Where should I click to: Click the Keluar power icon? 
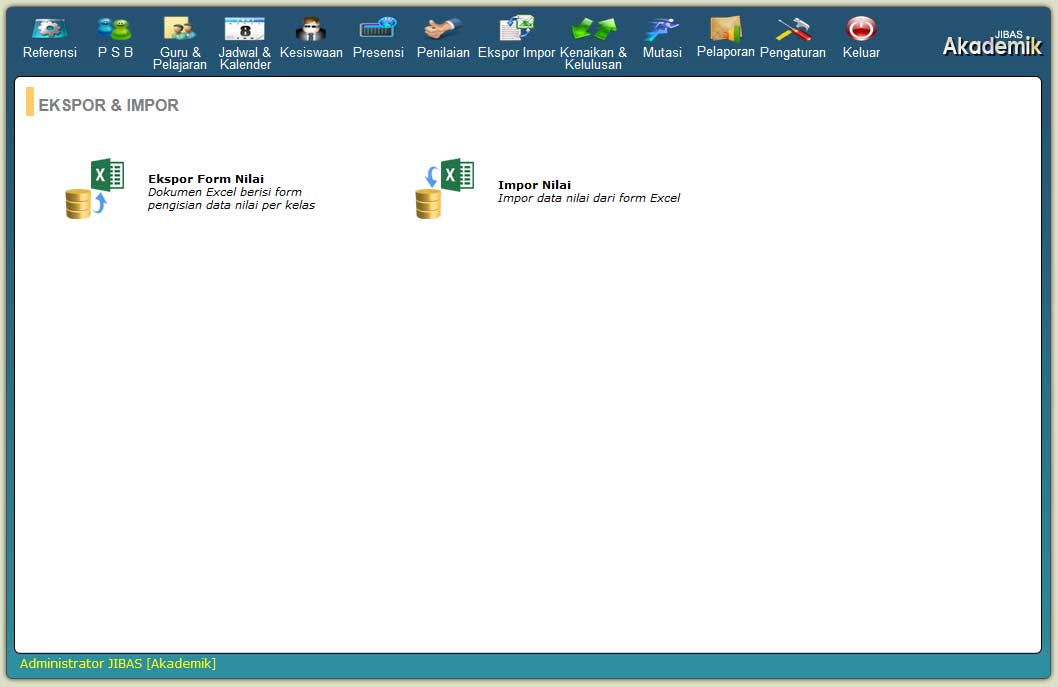point(861,28)
